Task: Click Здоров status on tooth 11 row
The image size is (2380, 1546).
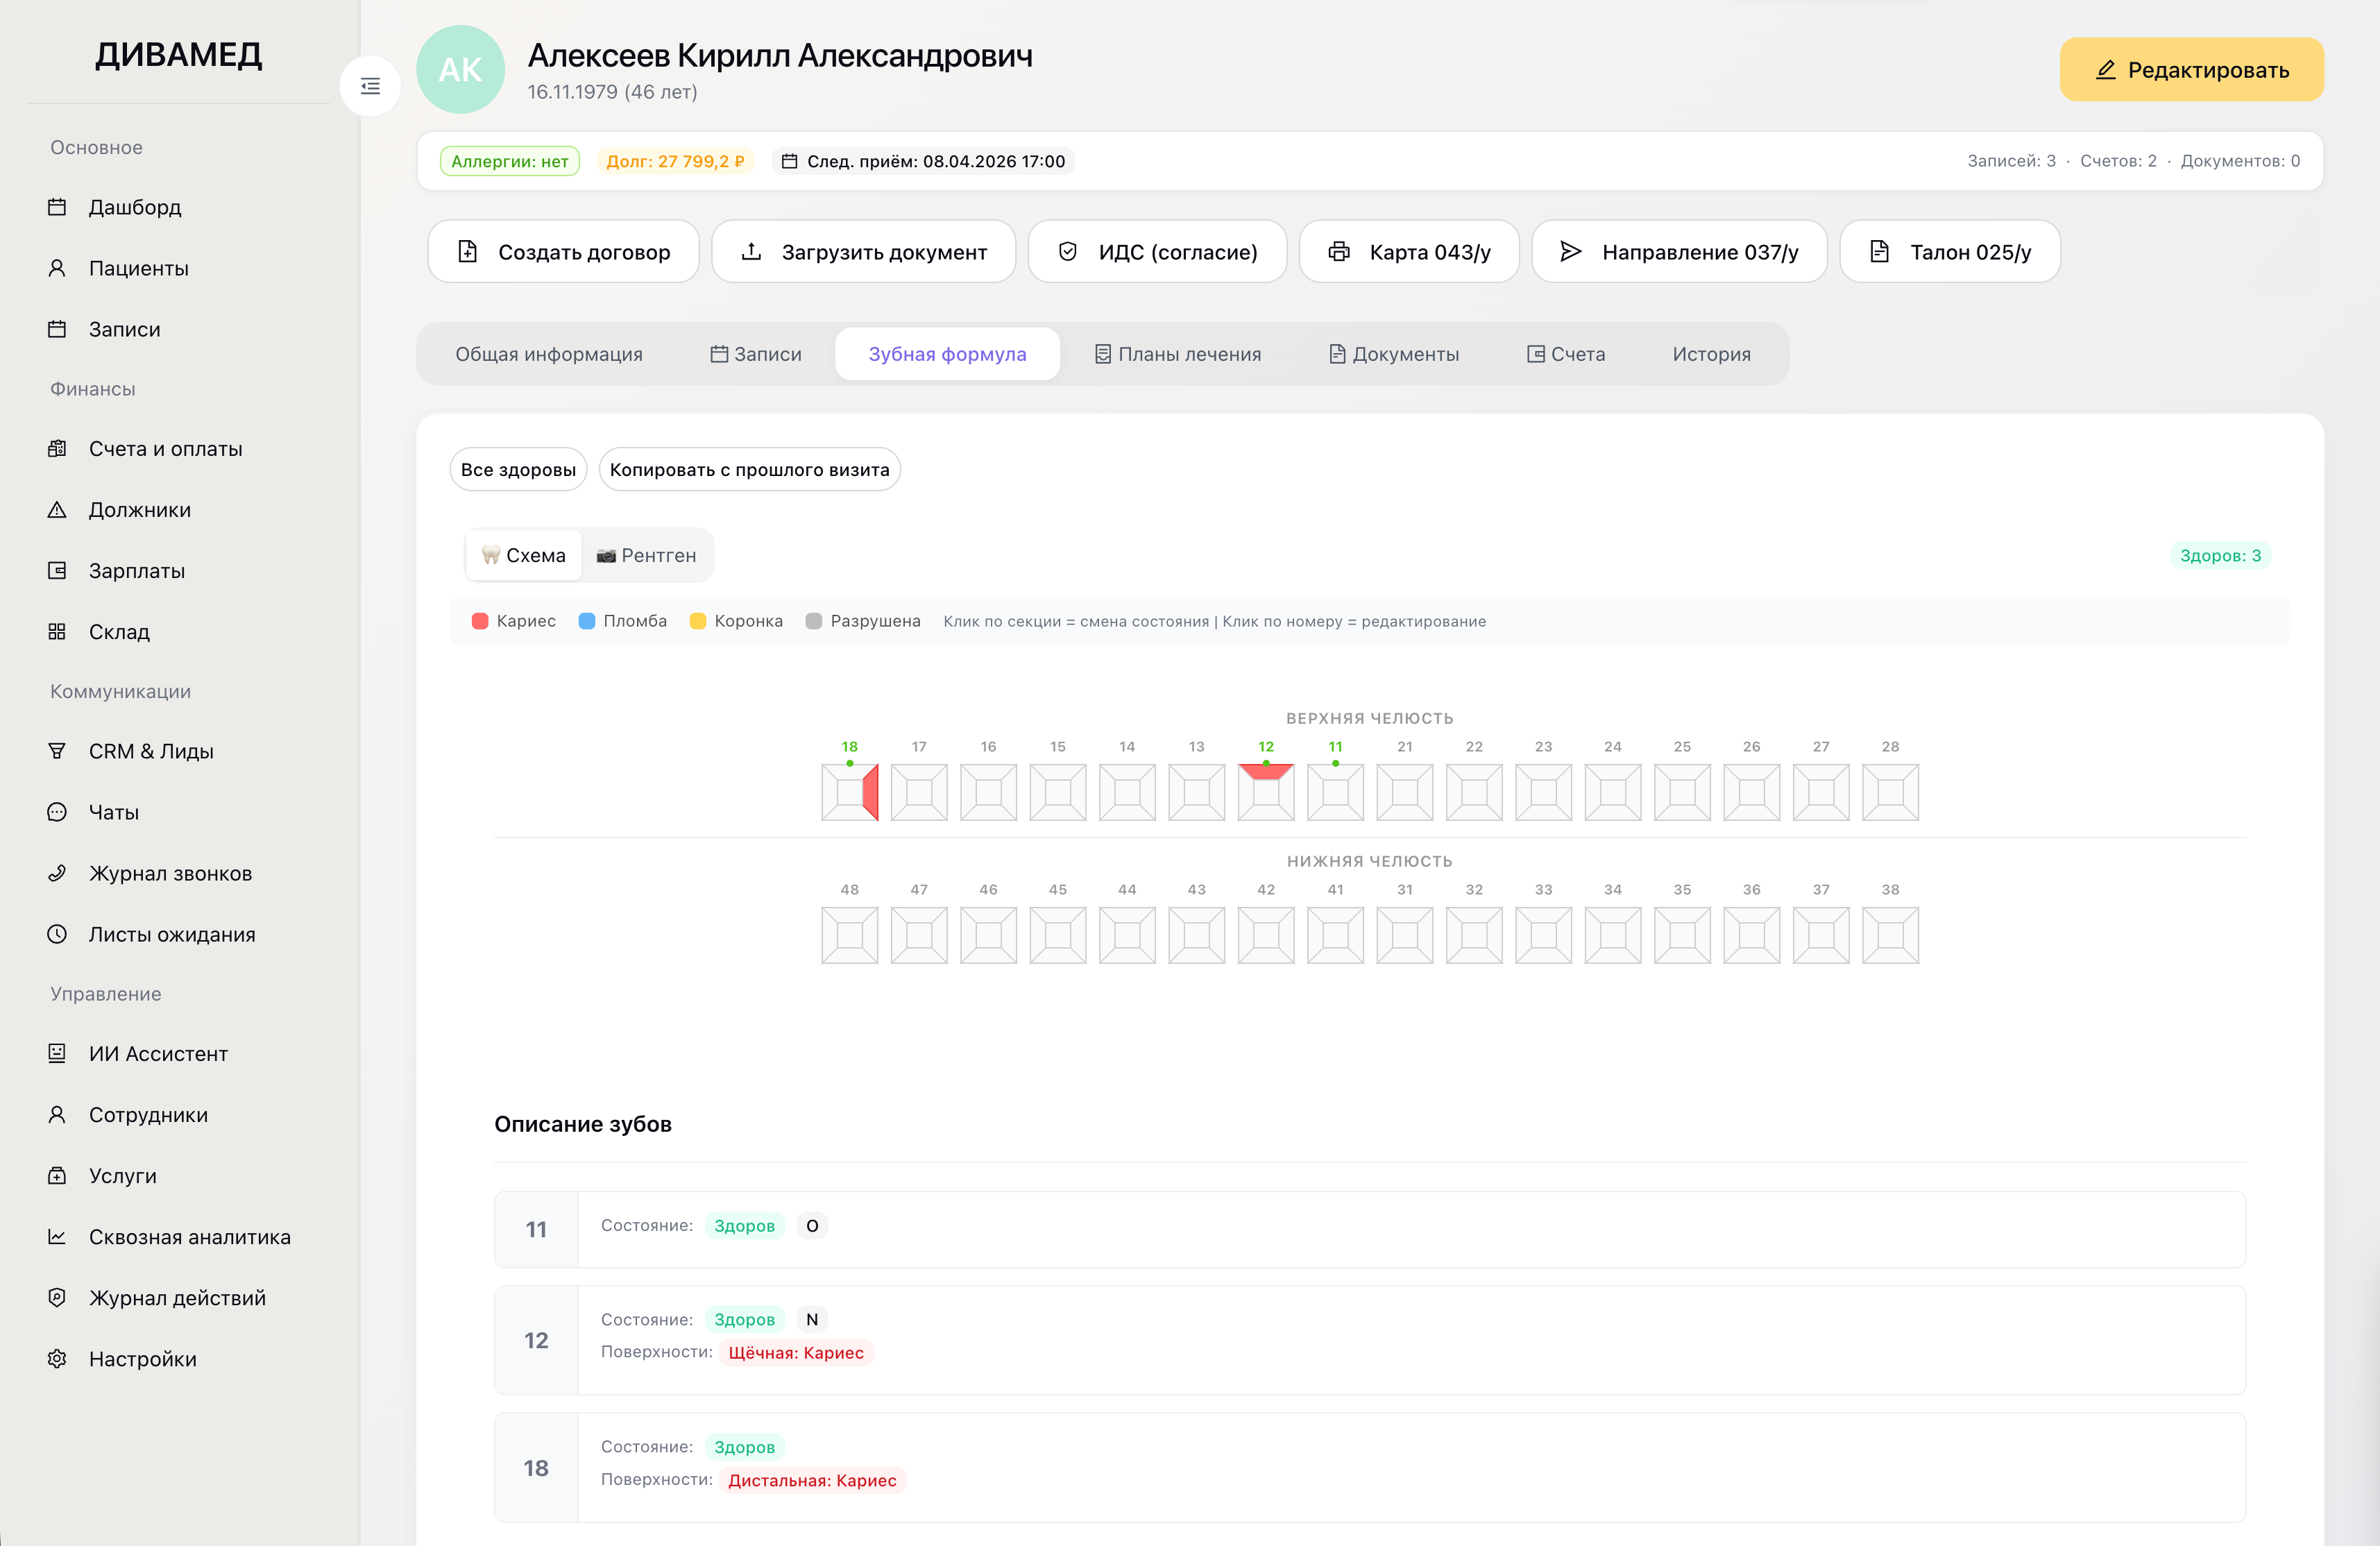Action: [x=744, y=1226]
